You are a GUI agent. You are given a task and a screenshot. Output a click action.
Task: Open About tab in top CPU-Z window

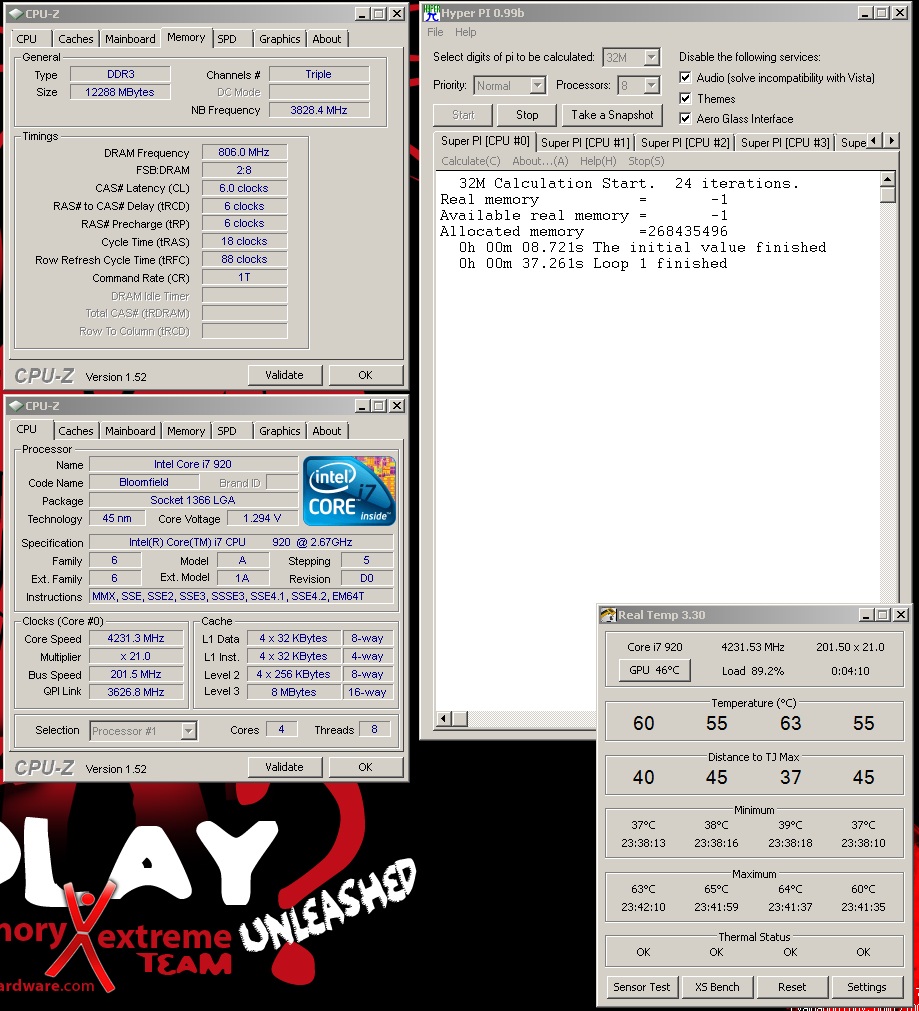pyautogui.click(x=327, y=39)
